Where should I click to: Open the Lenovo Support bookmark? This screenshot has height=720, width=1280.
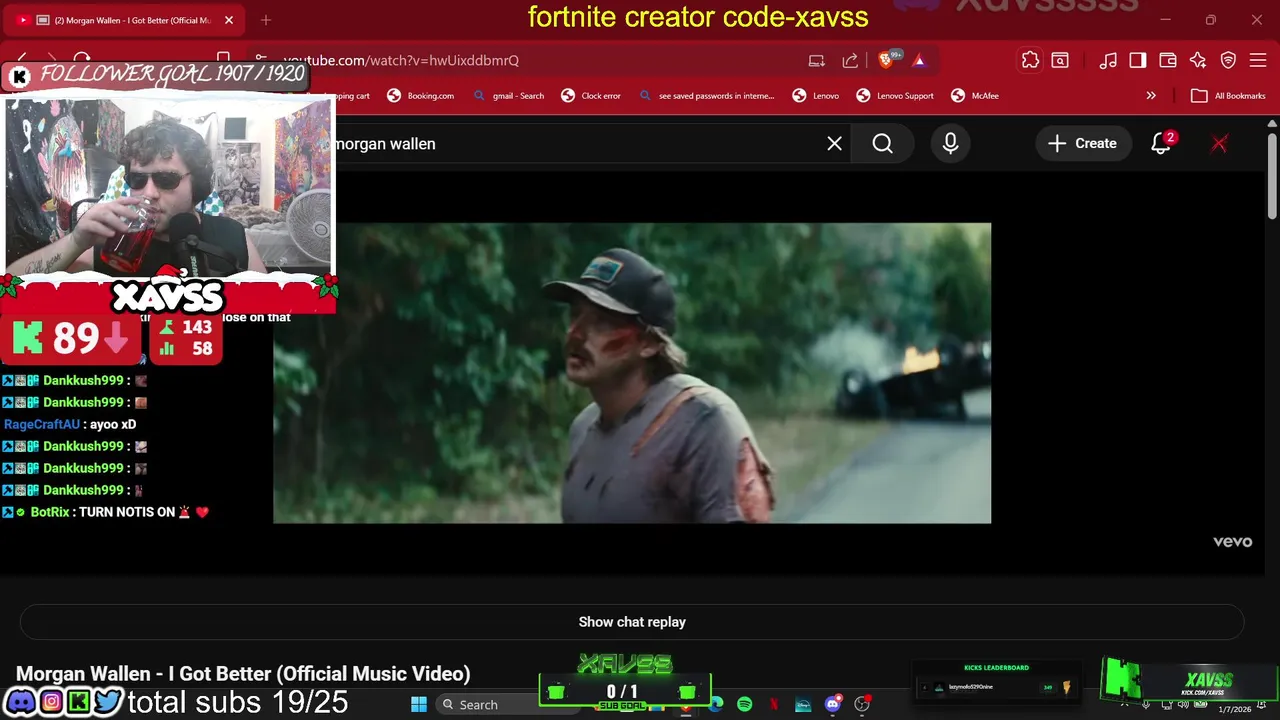(895, 96)
